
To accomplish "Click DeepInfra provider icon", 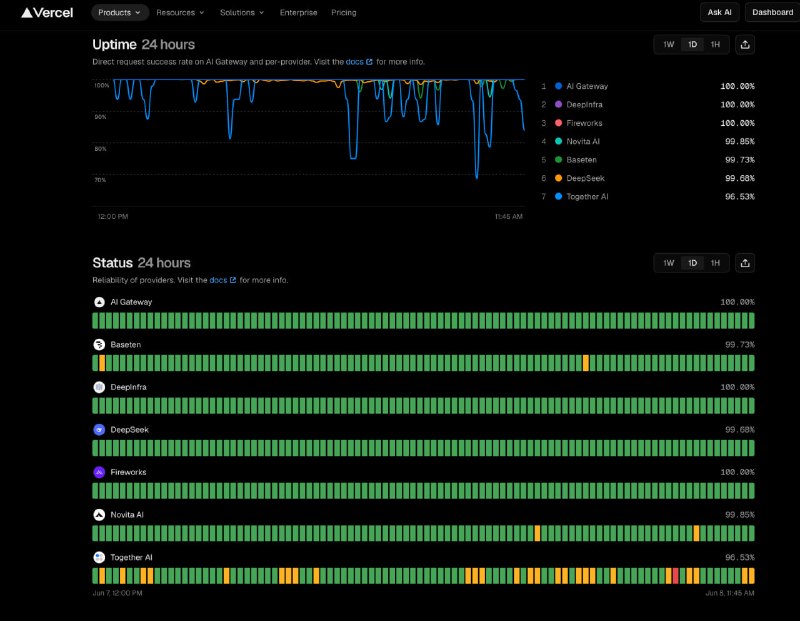I will [99, 387].
